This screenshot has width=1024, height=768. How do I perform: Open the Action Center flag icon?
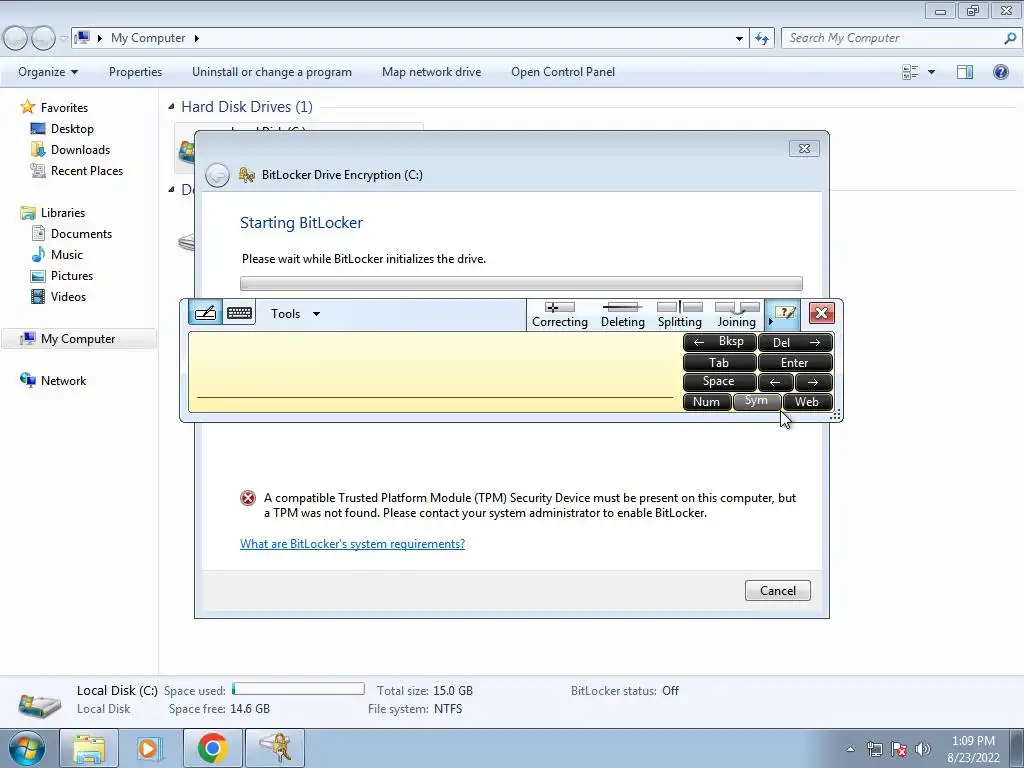pos(899,749)
